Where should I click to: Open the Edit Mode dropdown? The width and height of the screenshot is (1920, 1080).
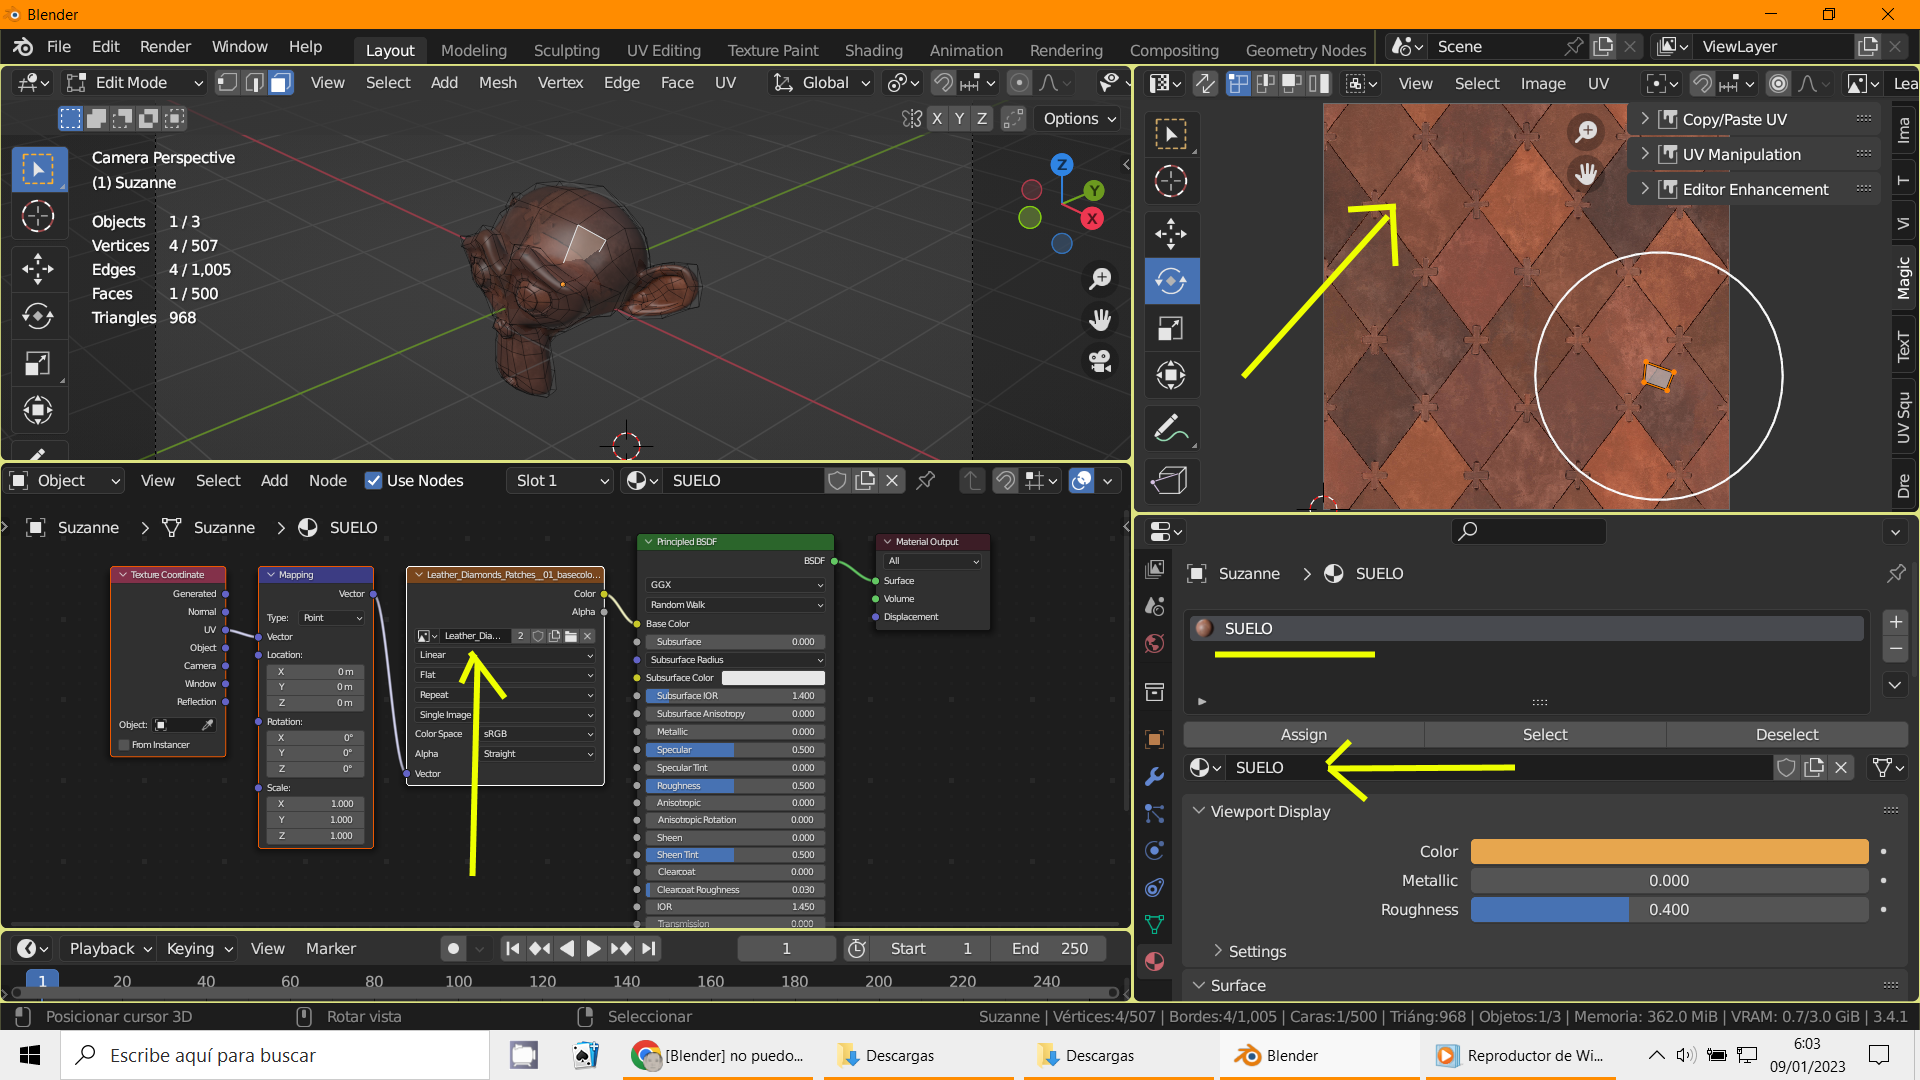coord(136,83)
